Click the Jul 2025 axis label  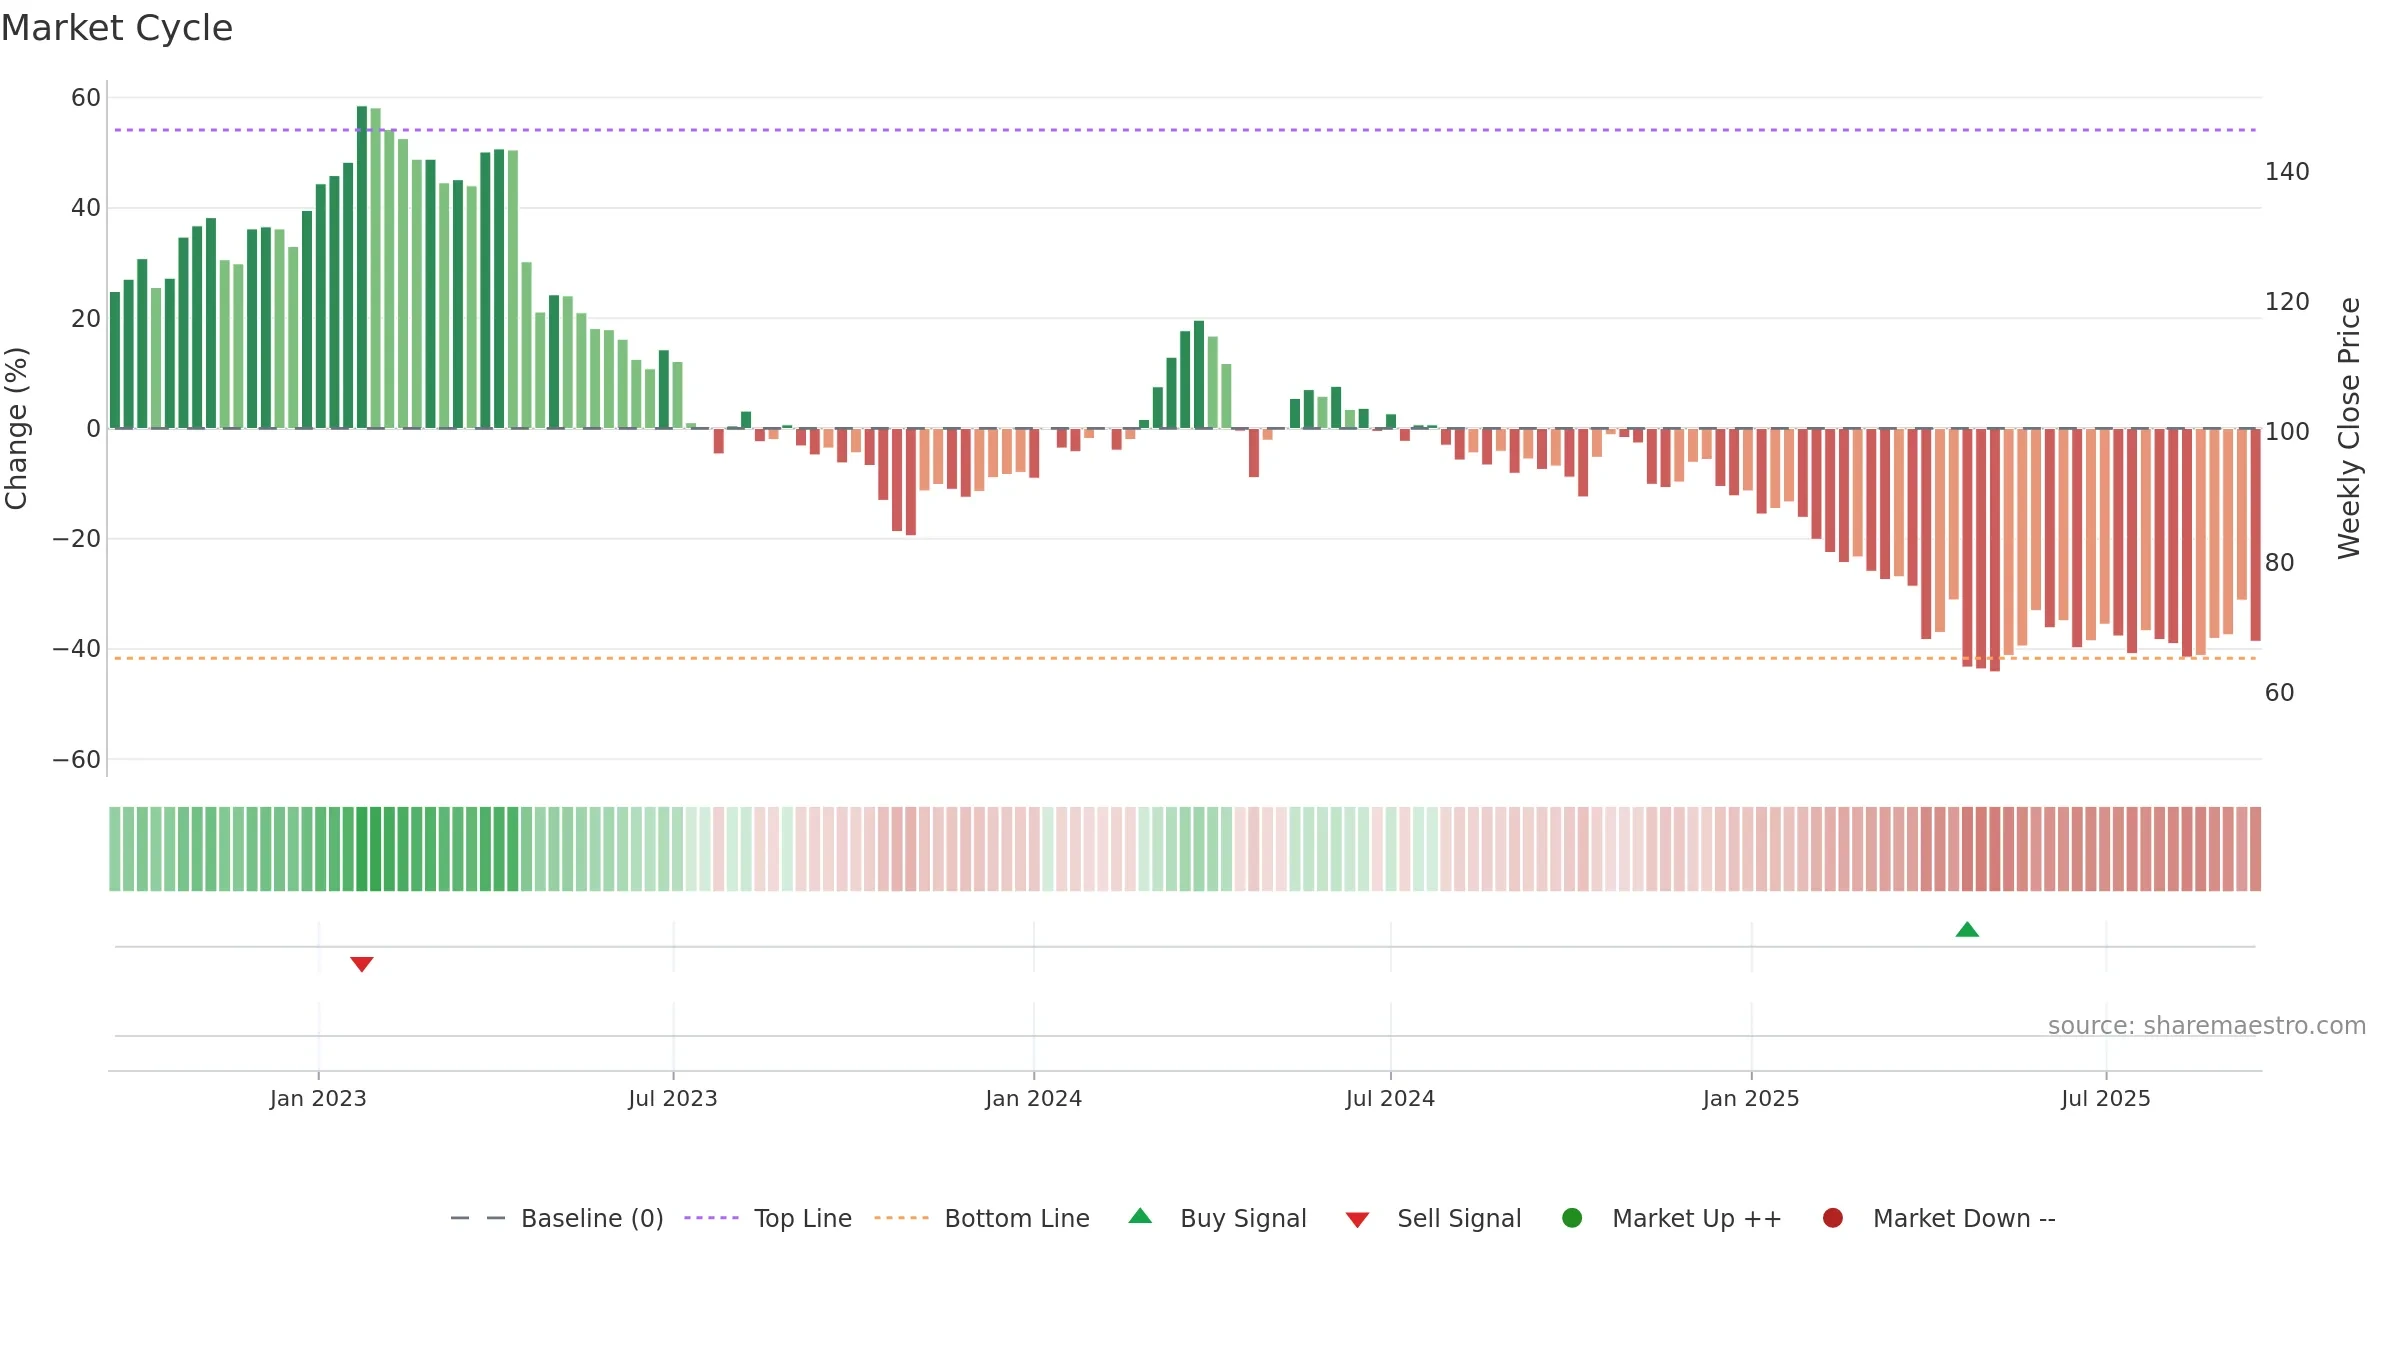click(x=2106, y=1098)
